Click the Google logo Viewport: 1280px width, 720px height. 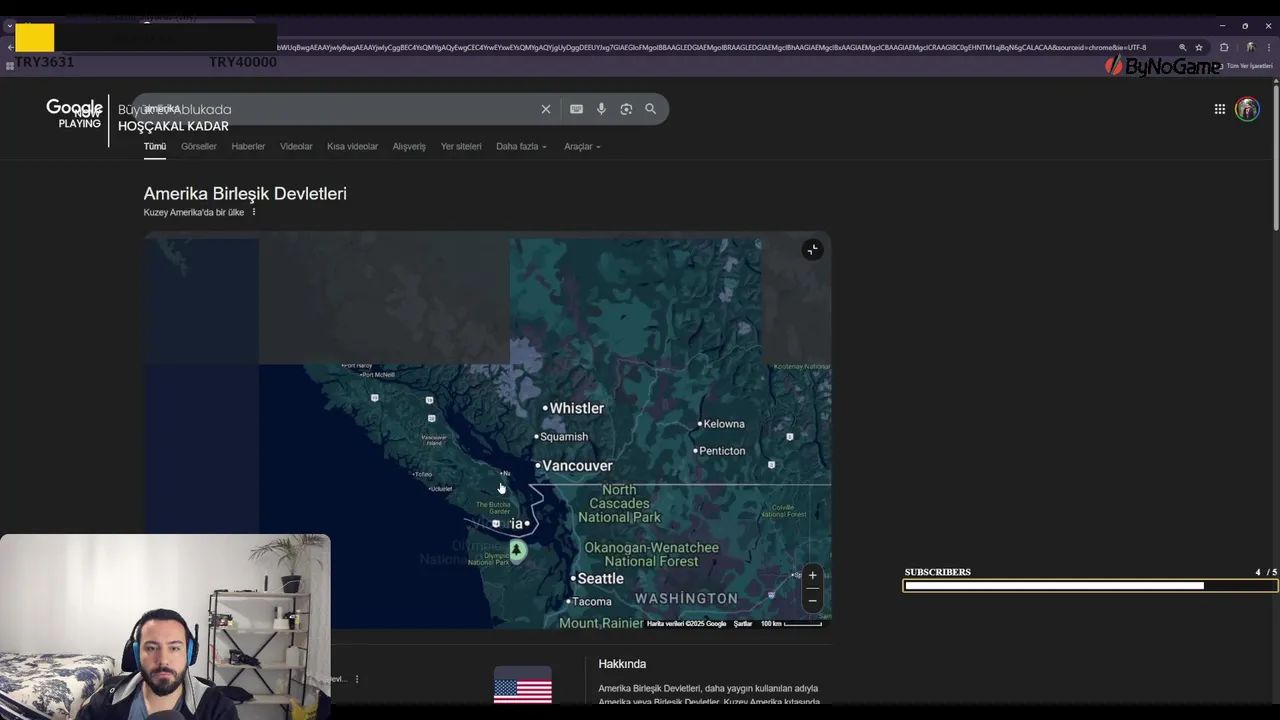74,108
